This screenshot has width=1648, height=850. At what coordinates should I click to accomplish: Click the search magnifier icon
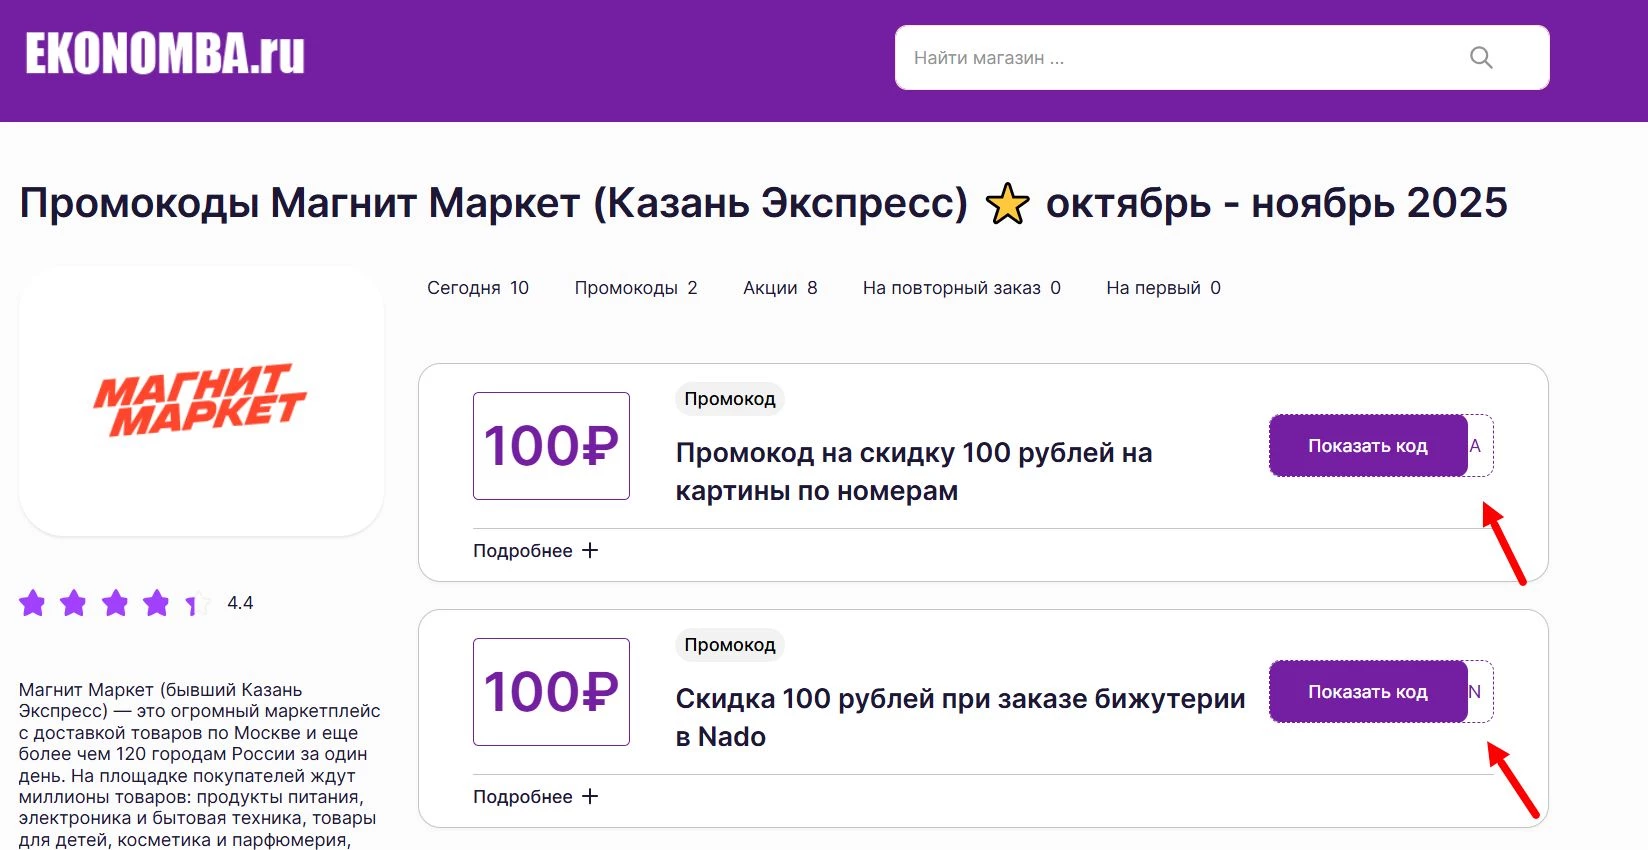pyautogui.click(x=1481, y=58)
